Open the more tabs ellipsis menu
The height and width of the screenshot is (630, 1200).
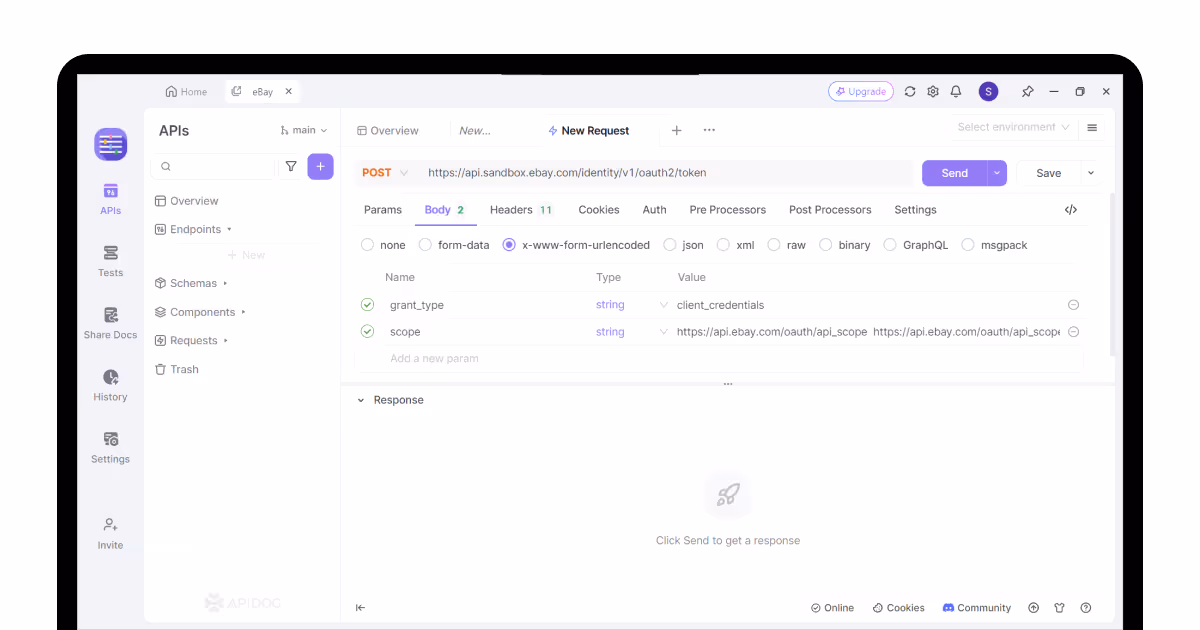[x=709, y=130]
